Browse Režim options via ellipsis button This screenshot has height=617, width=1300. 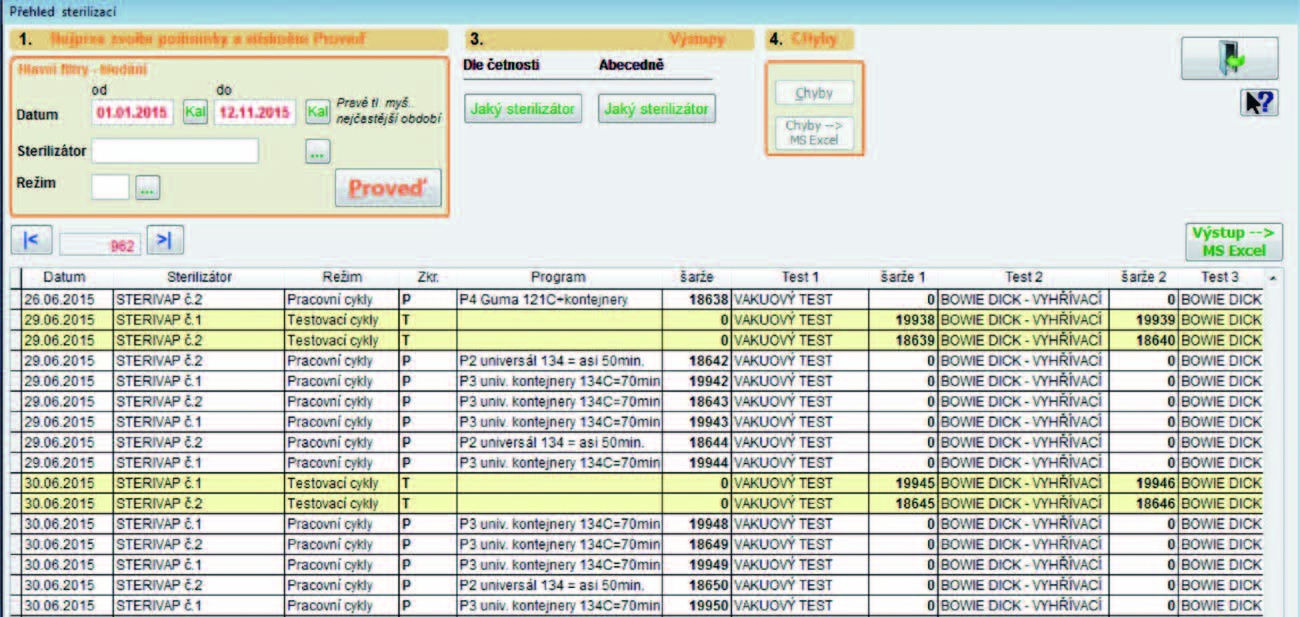(x=147, y=187)
